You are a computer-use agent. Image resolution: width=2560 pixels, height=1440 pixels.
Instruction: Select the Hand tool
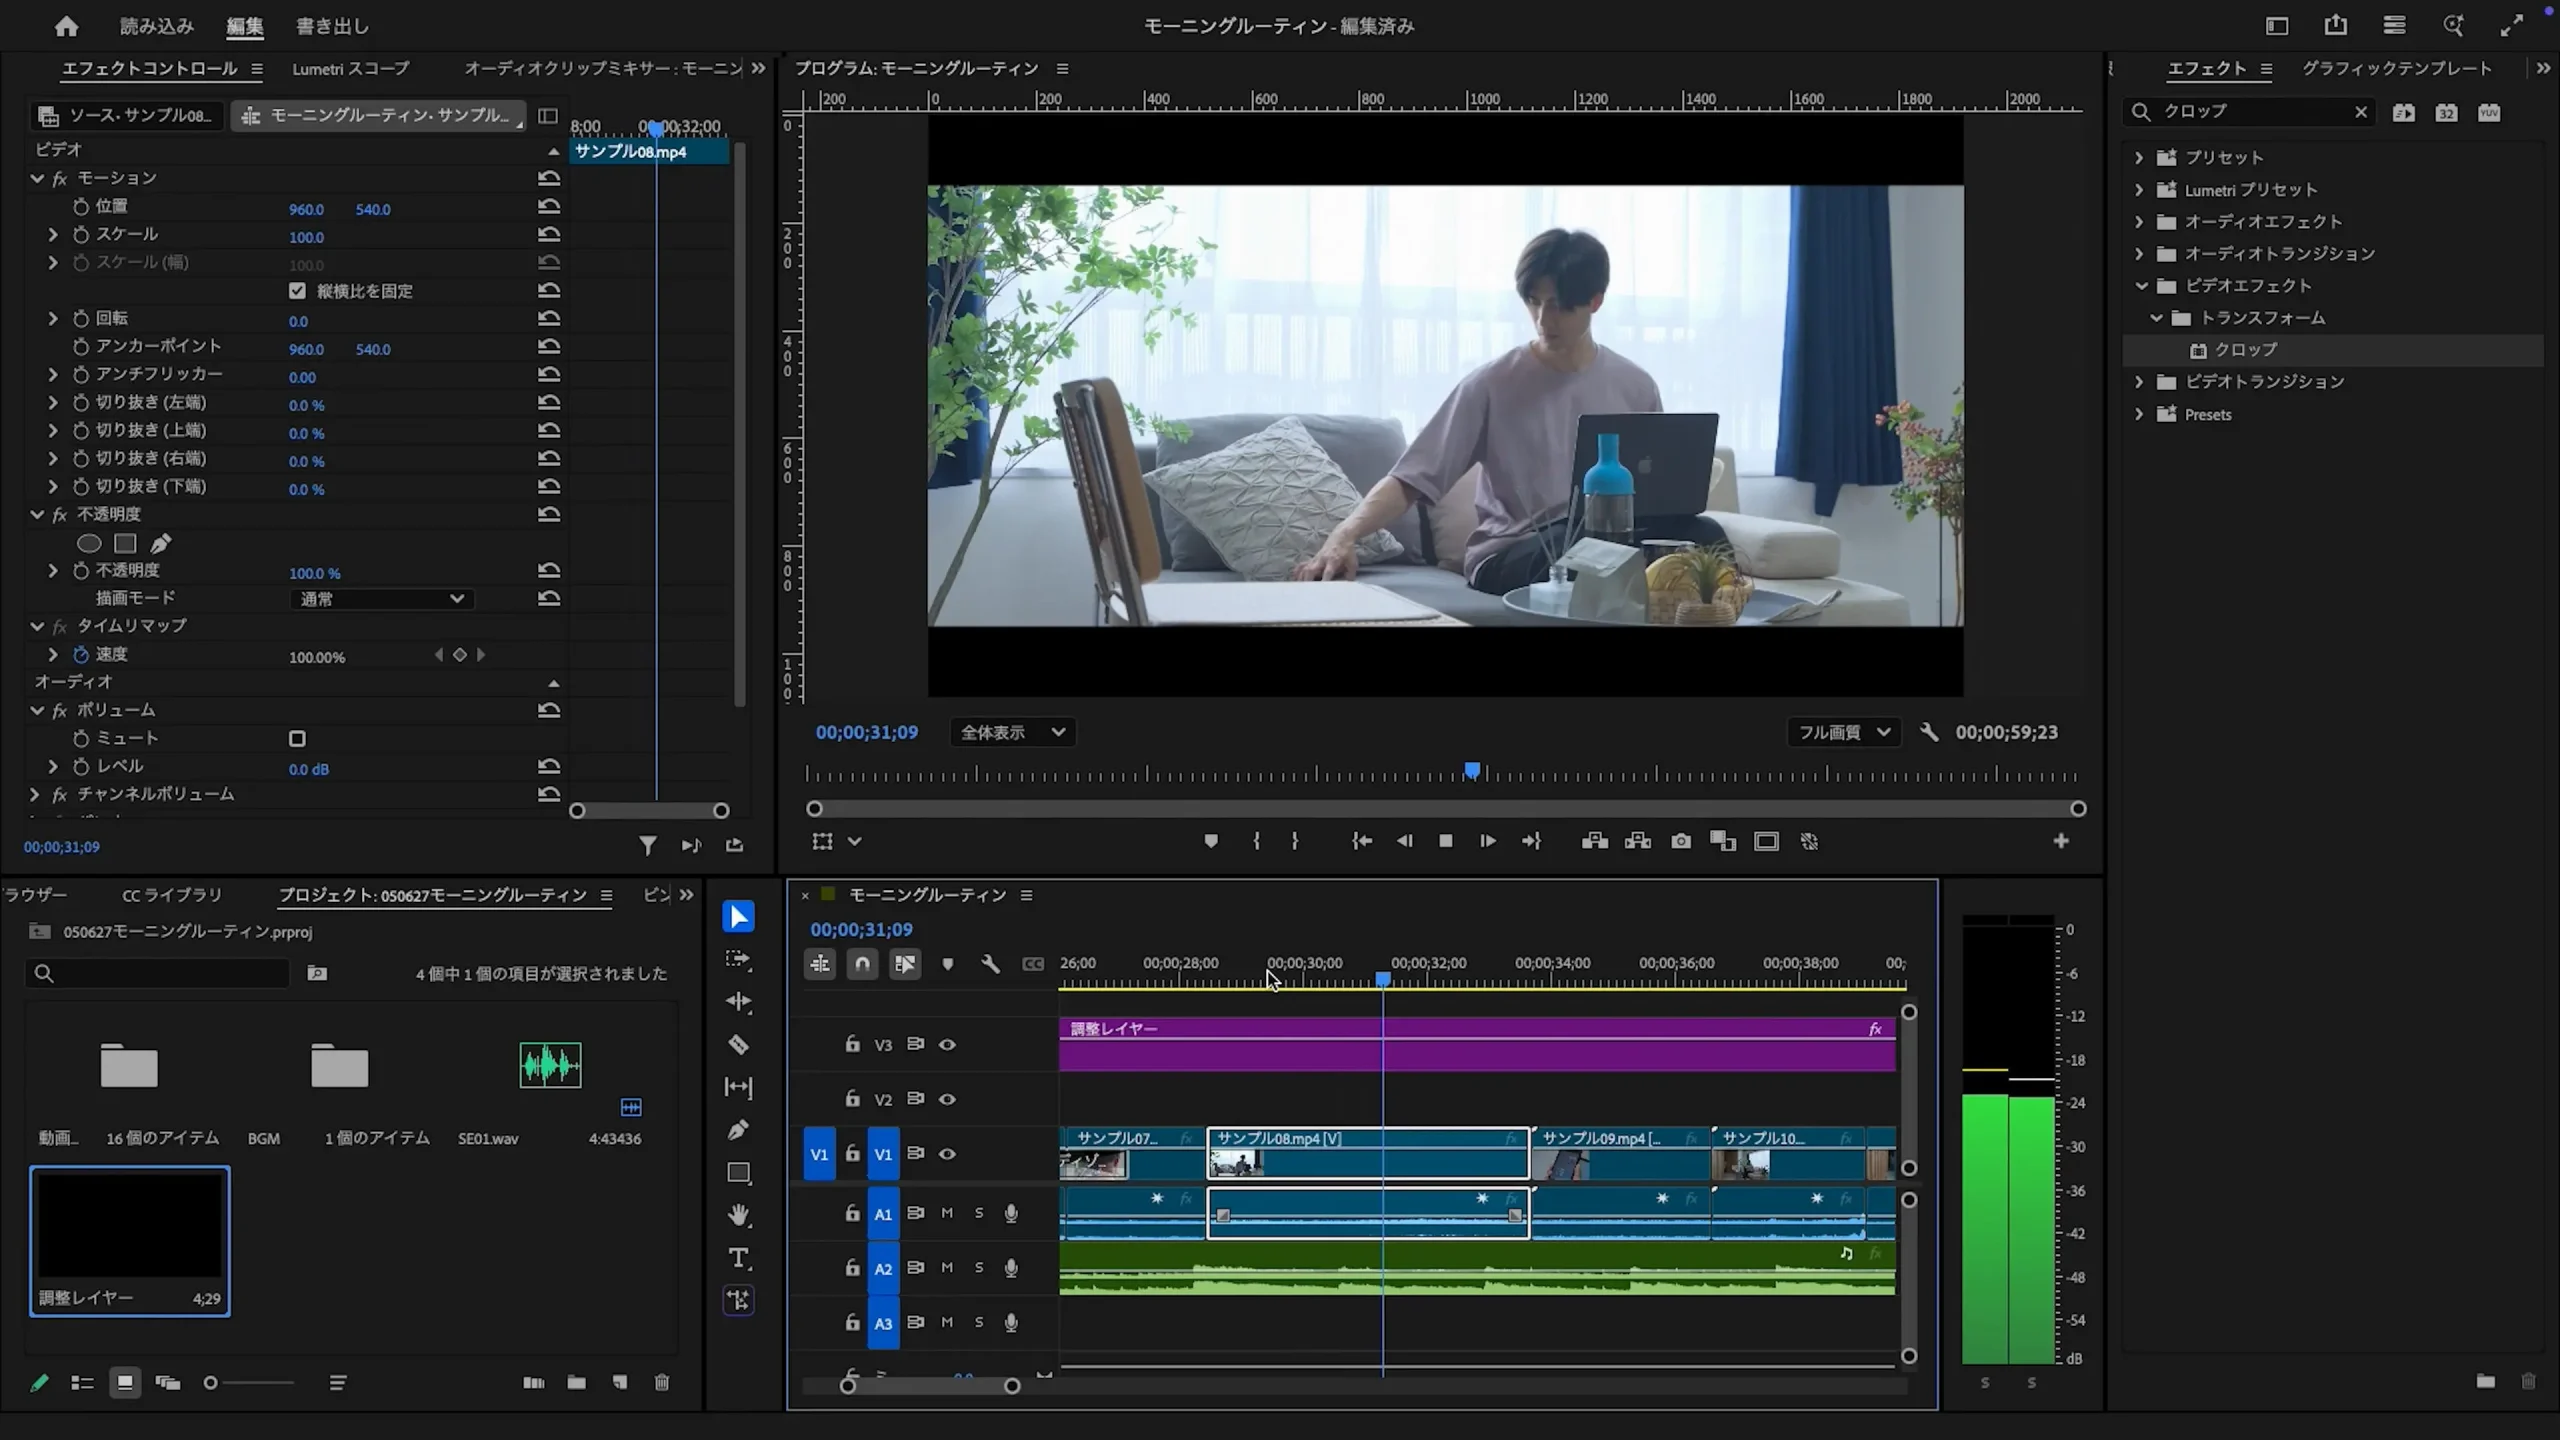[738, 1216]
